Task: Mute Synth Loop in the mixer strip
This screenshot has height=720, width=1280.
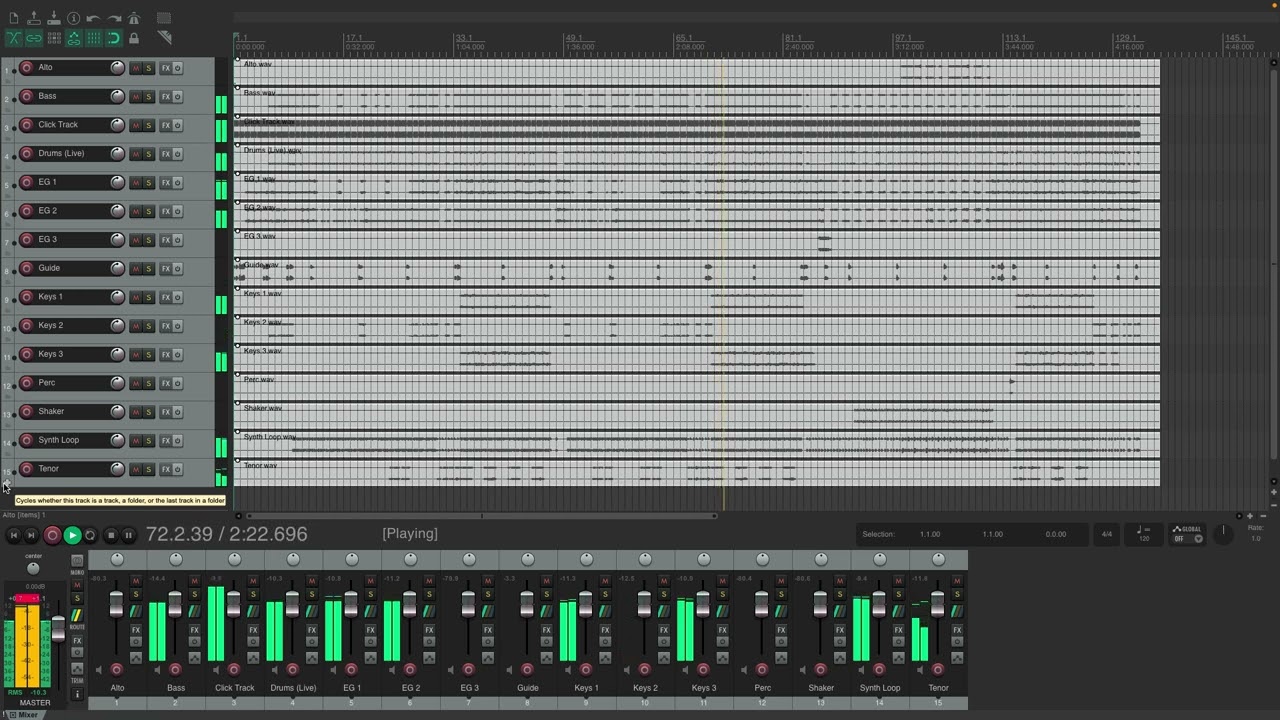Action: (x=899, y=581)
